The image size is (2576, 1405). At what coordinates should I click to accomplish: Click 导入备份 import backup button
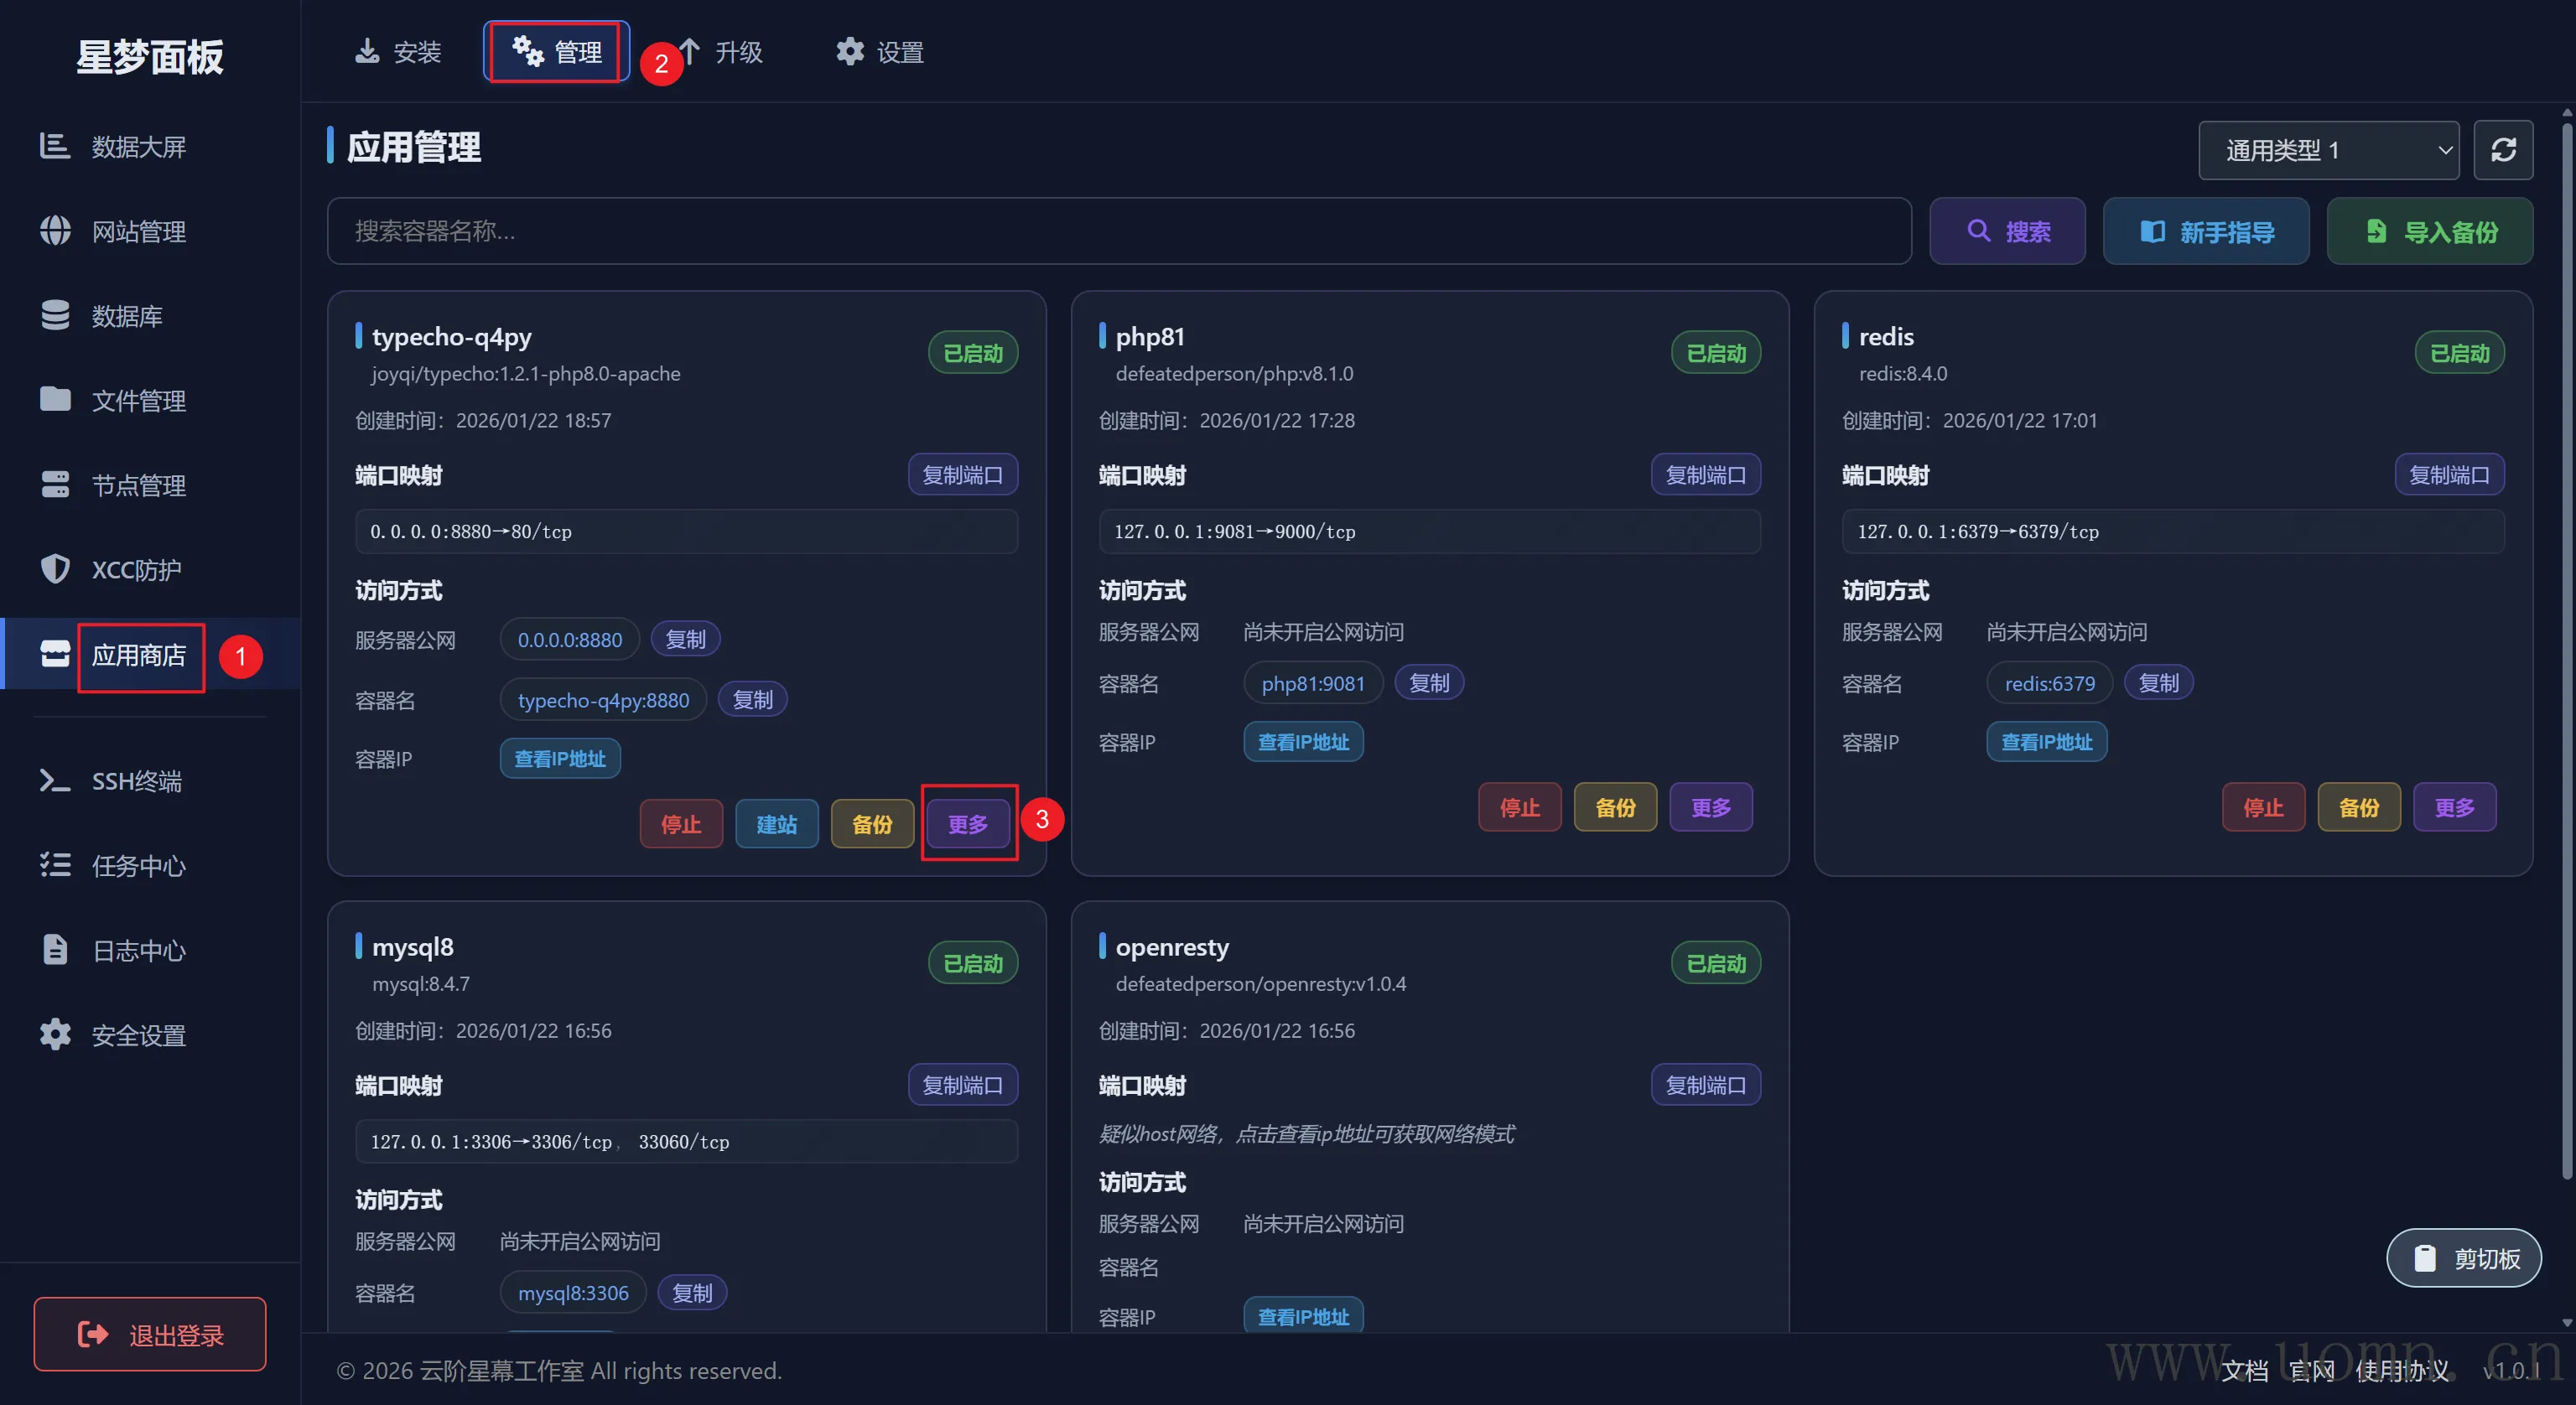(x=2429, y=232)
